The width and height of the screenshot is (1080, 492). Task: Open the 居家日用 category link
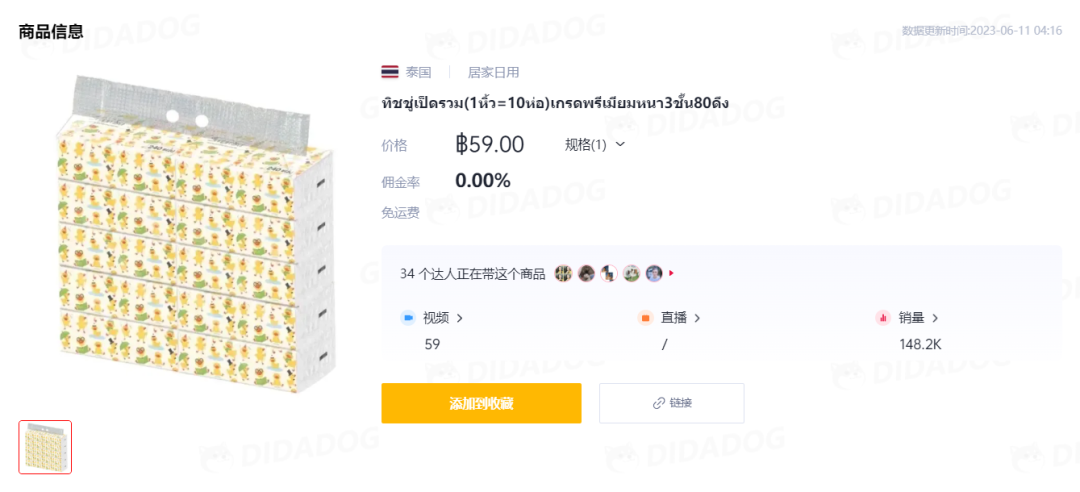click(x=493, y=72)
